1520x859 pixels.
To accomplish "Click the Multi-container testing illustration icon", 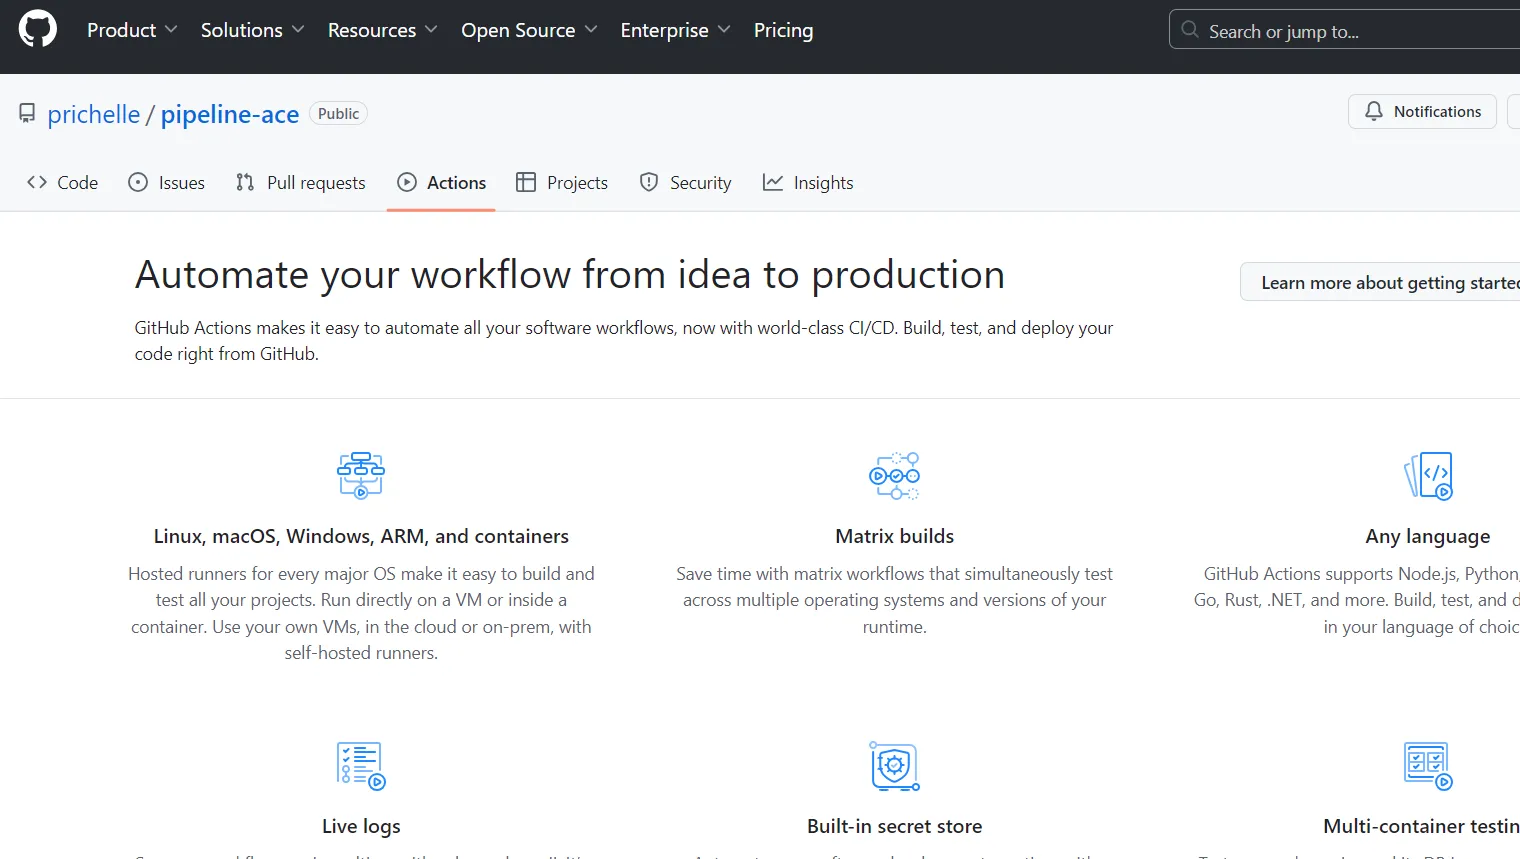I will (1428, 766).
